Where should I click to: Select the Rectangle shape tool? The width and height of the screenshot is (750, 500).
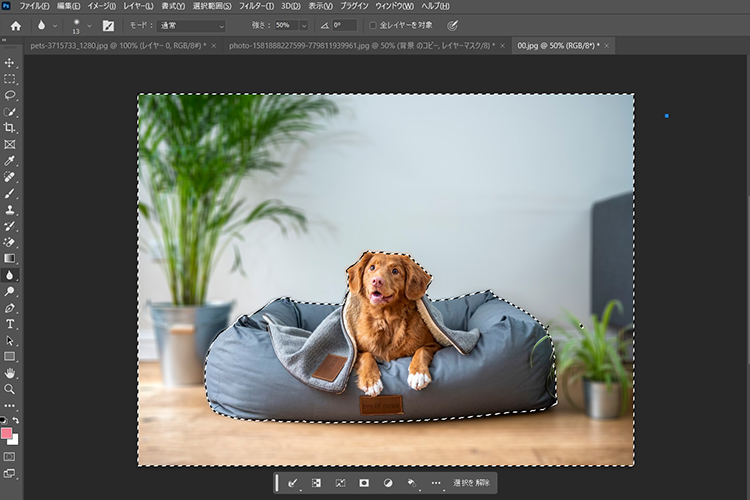coord(10,356)
